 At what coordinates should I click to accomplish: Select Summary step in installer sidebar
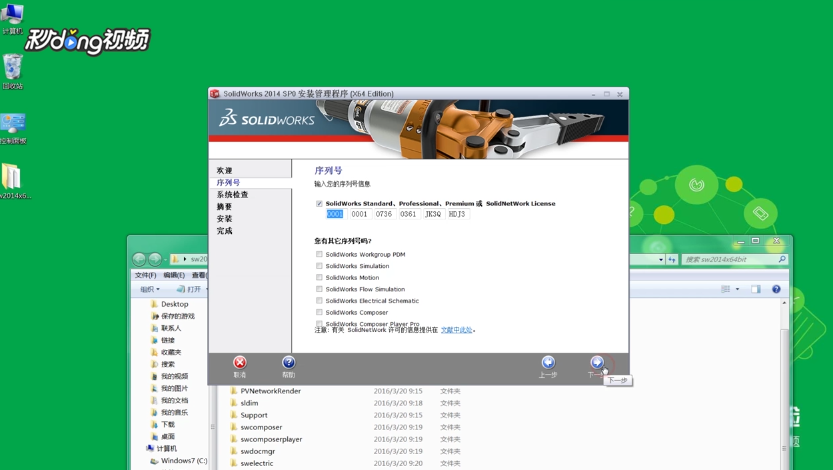224,207
